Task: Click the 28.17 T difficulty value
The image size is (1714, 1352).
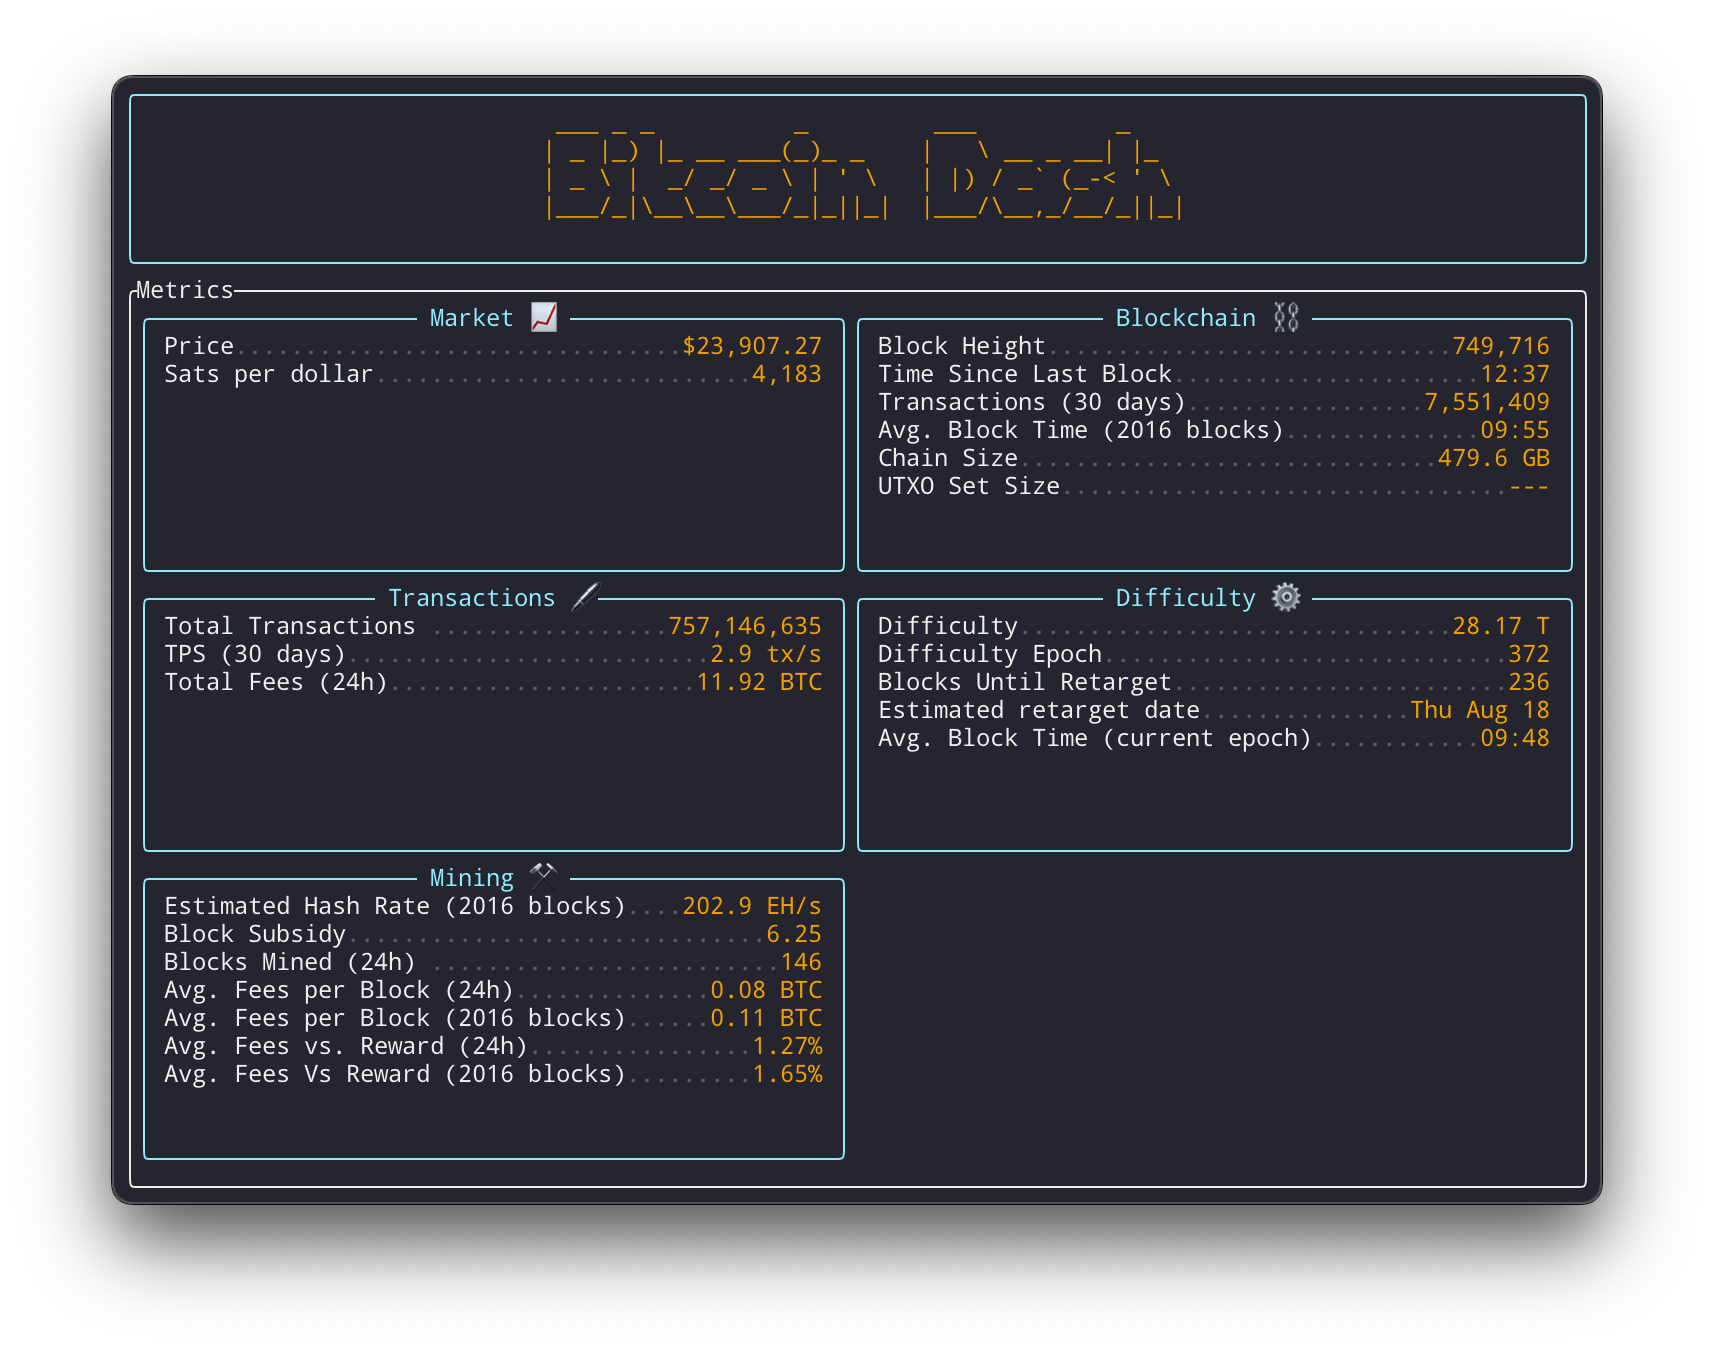Action: pos(1501,626)
